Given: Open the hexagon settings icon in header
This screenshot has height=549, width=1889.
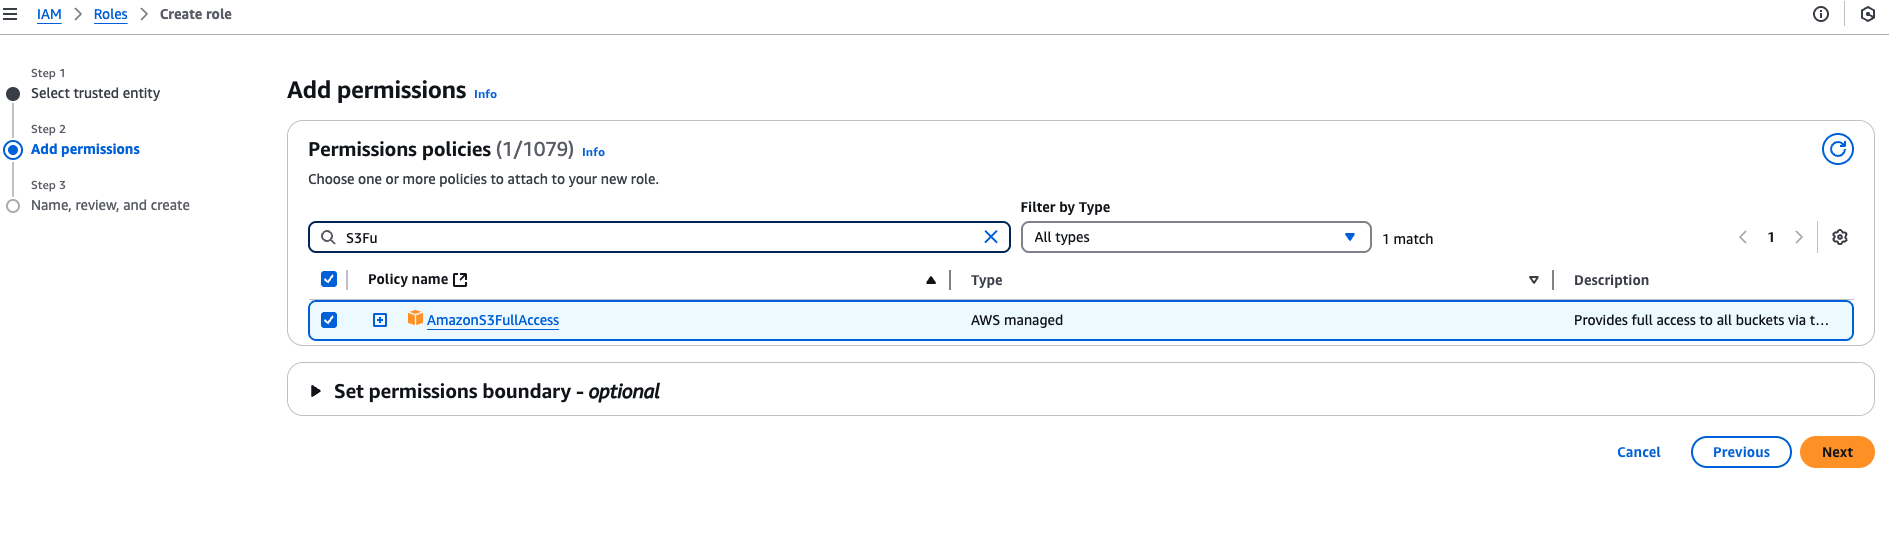Looking at the screenshot, I should (x=1868, y=14).
